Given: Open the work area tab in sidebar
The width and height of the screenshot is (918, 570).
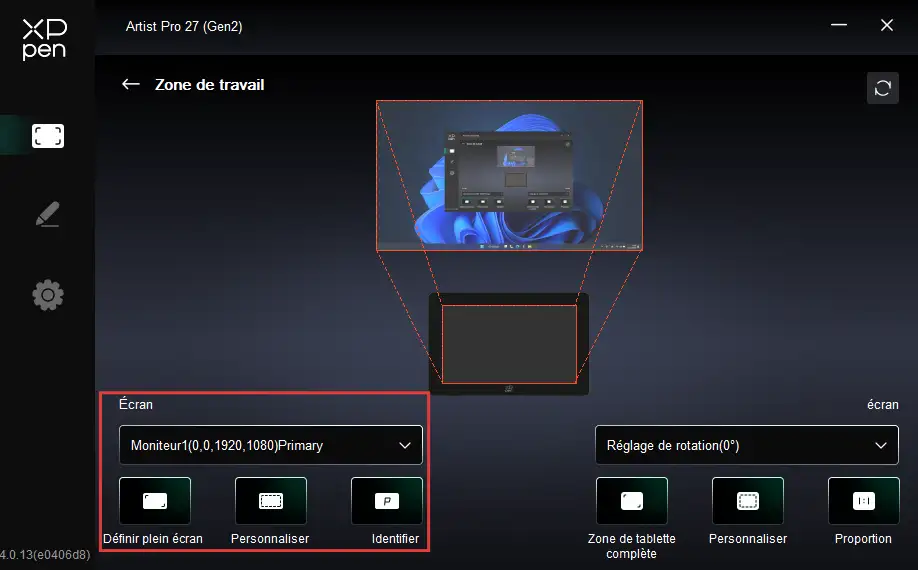Looking at the screenshot, I should coord(47,136).
